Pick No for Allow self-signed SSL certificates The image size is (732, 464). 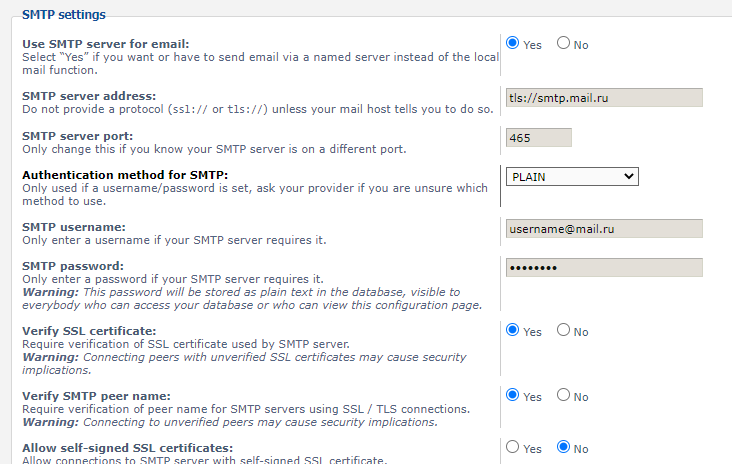[563, 448]
